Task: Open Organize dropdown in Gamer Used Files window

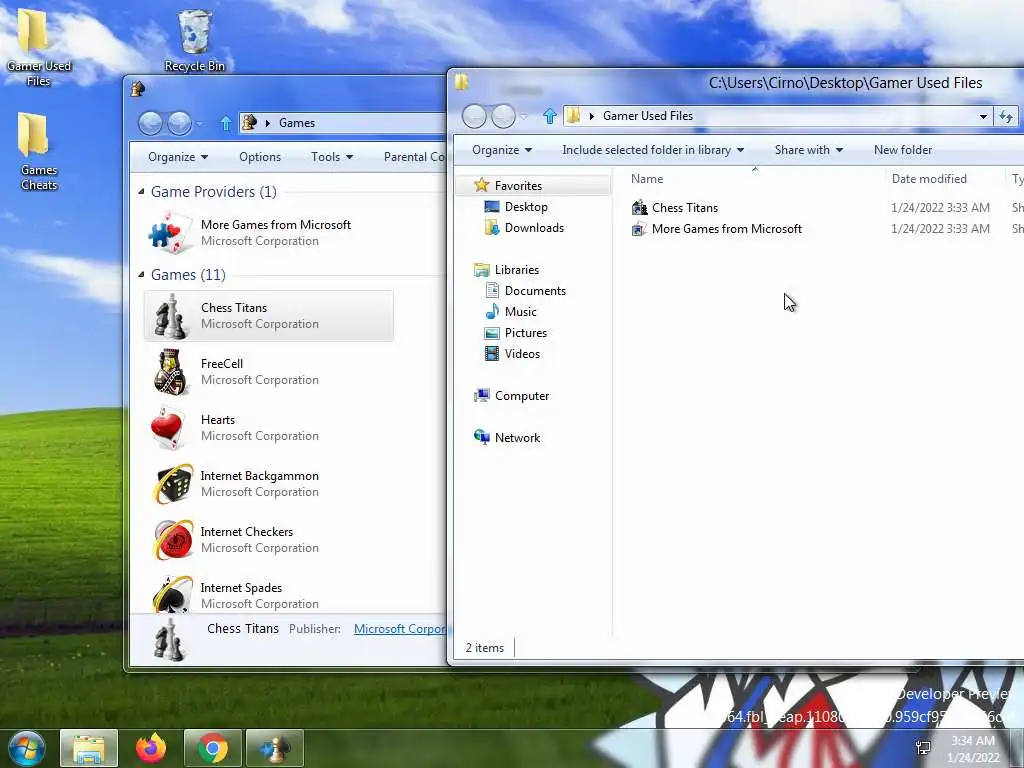Action: pos(502,150)
